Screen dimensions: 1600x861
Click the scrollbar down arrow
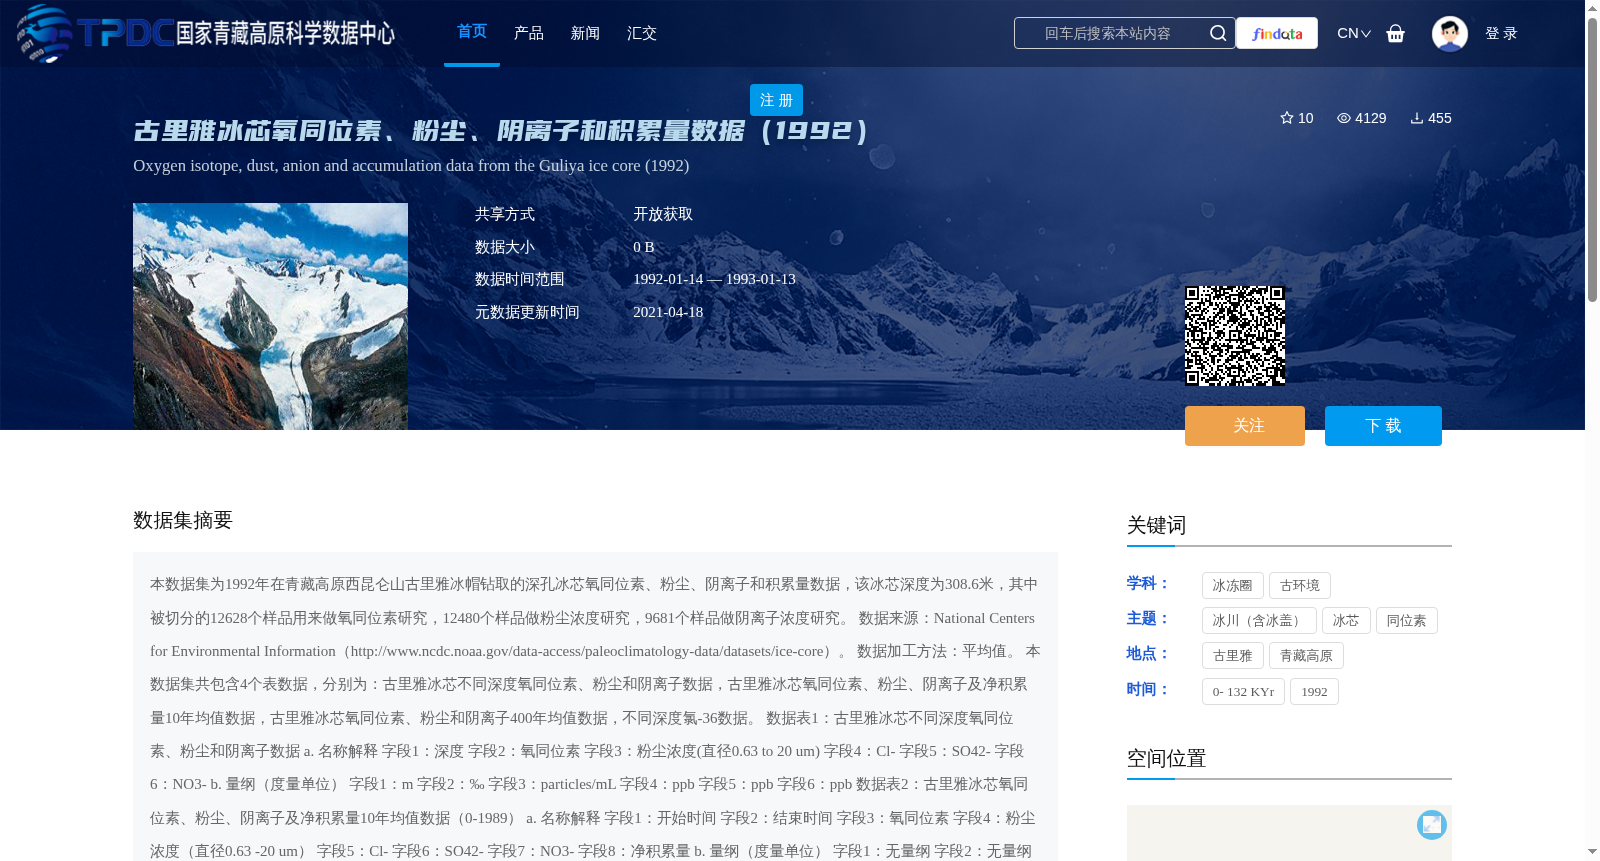1592,852
